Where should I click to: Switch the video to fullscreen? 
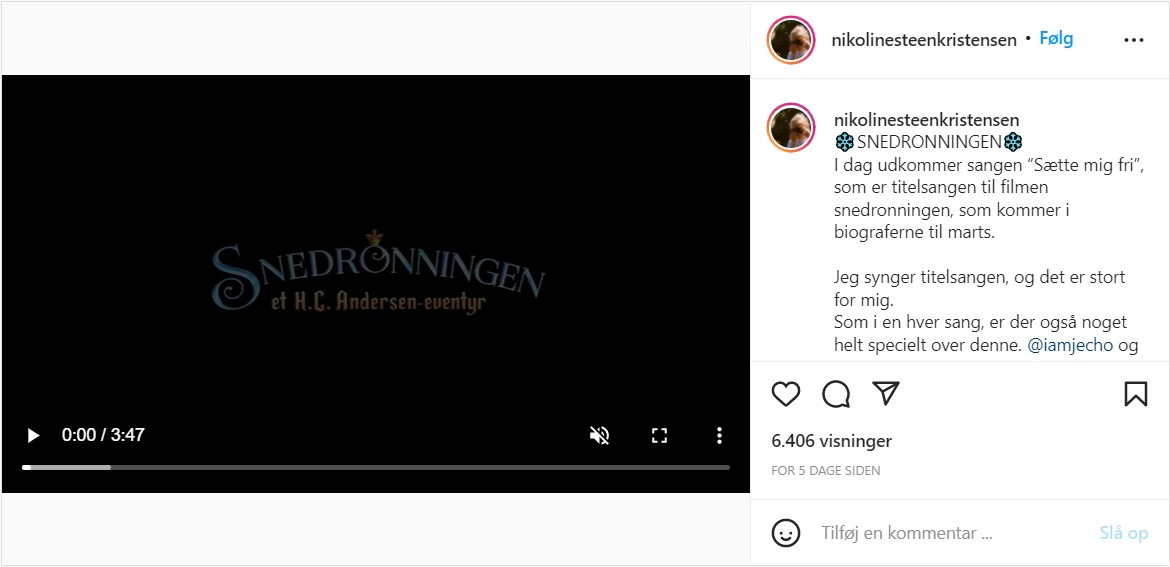(x=659, y=435)
